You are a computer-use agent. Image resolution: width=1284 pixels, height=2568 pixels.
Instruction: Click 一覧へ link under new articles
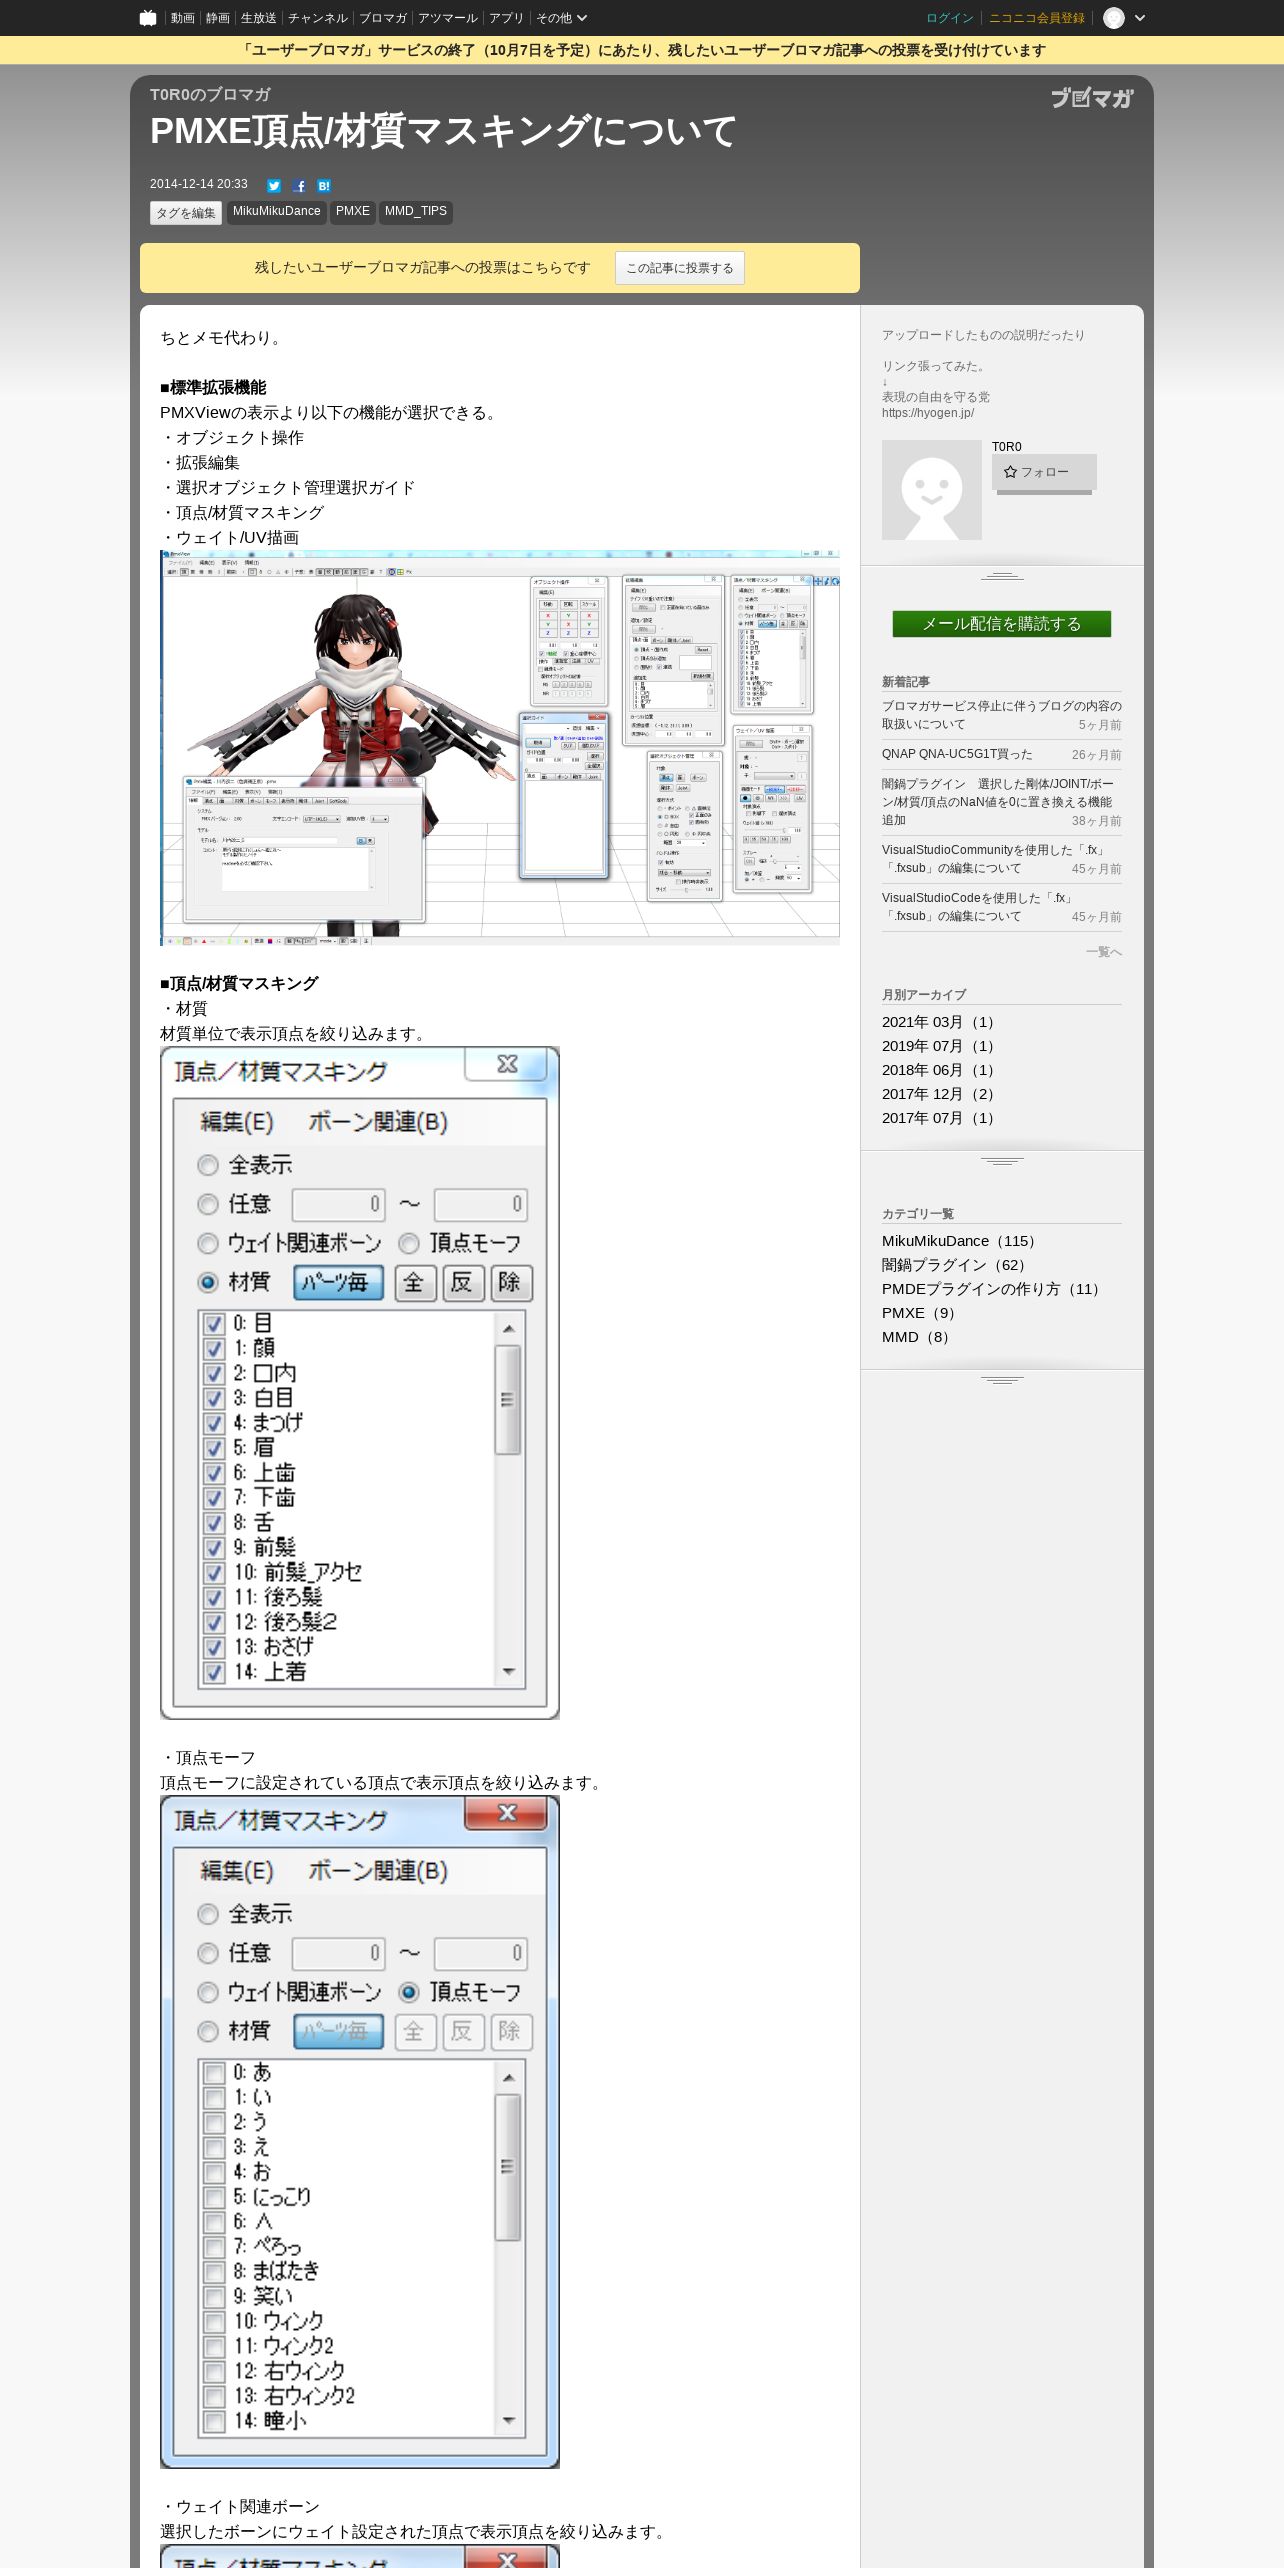pyautogui.click(x=1104, y=952)
